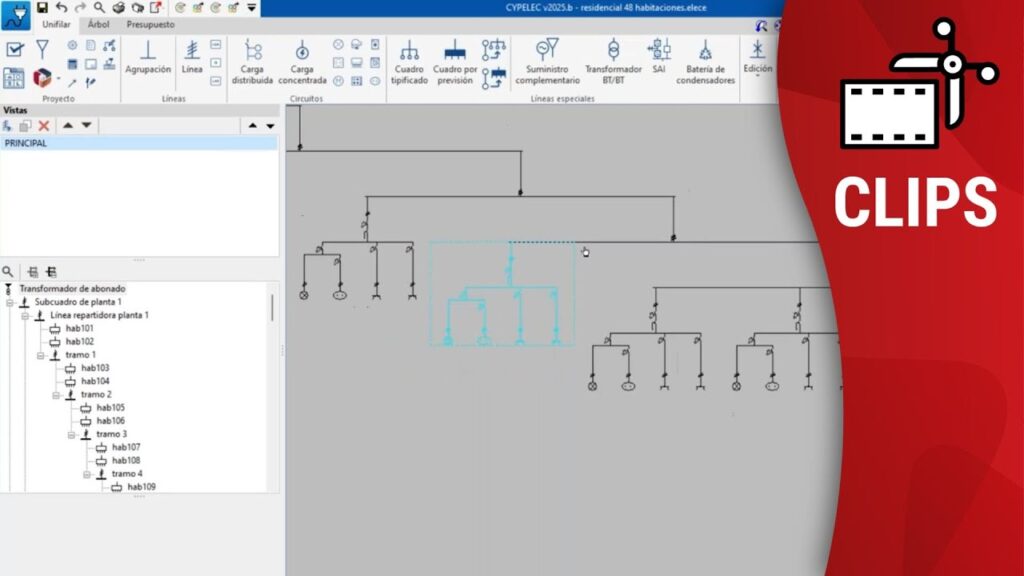Image resolution: width=1024 pixels, height=576 pixels.
Task: Click the Cuadro por previsión button
Action: point(454,62)
